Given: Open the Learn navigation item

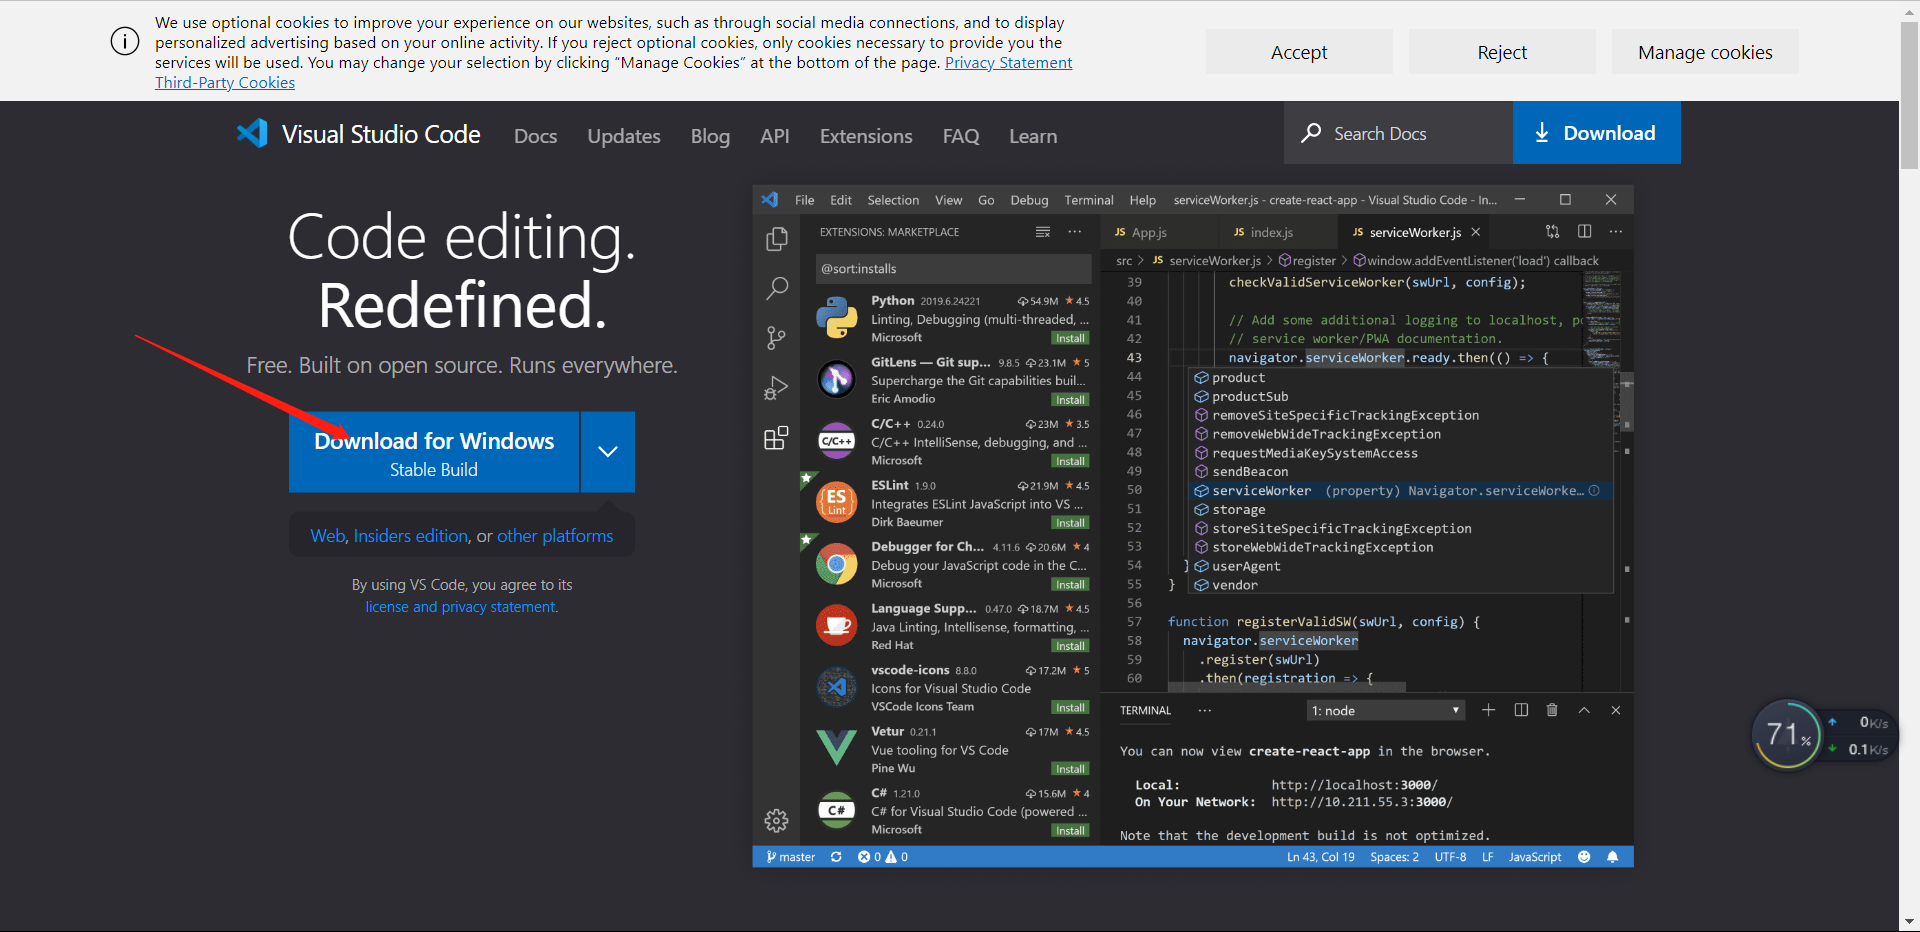Looking at the screenshot, I should point(1033,136).
